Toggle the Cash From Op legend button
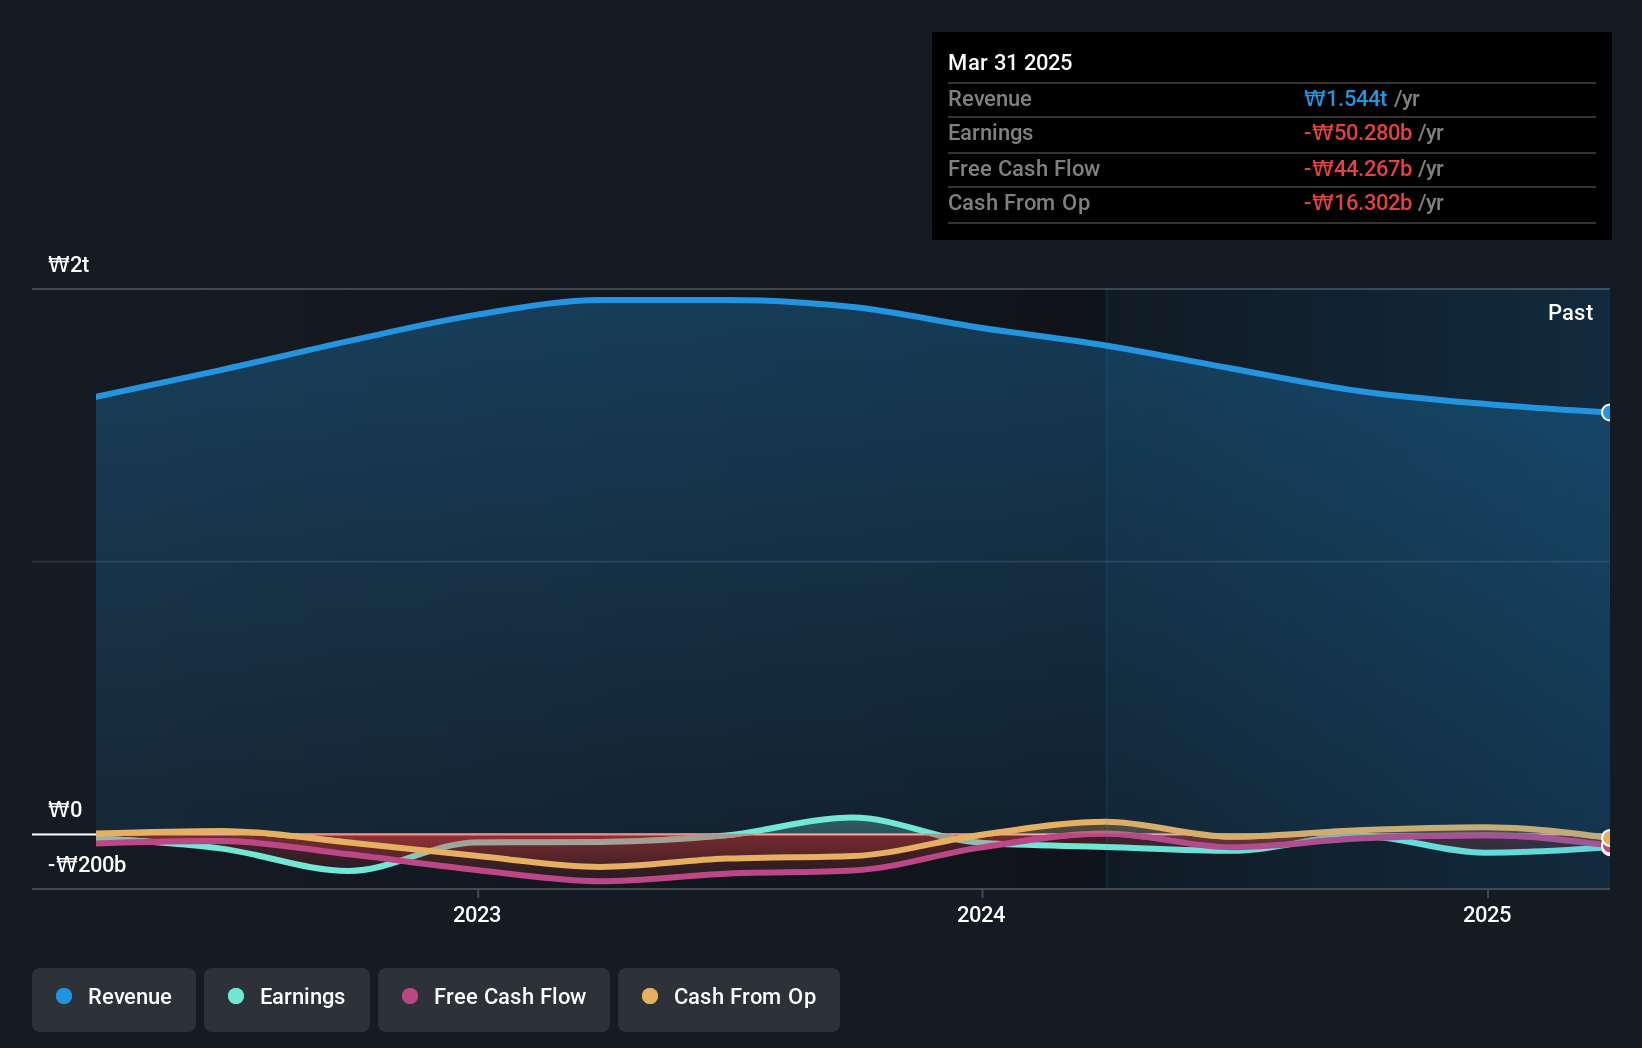Viewport: 1642px width, 1048px height. click(x=729, y=999)
